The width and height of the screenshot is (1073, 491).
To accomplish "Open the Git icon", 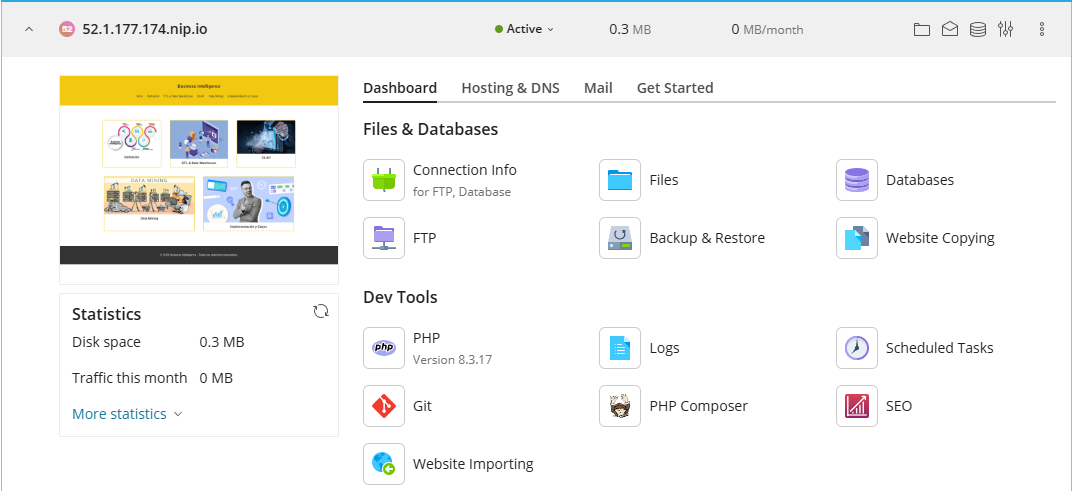I will [x=384, y=406].
